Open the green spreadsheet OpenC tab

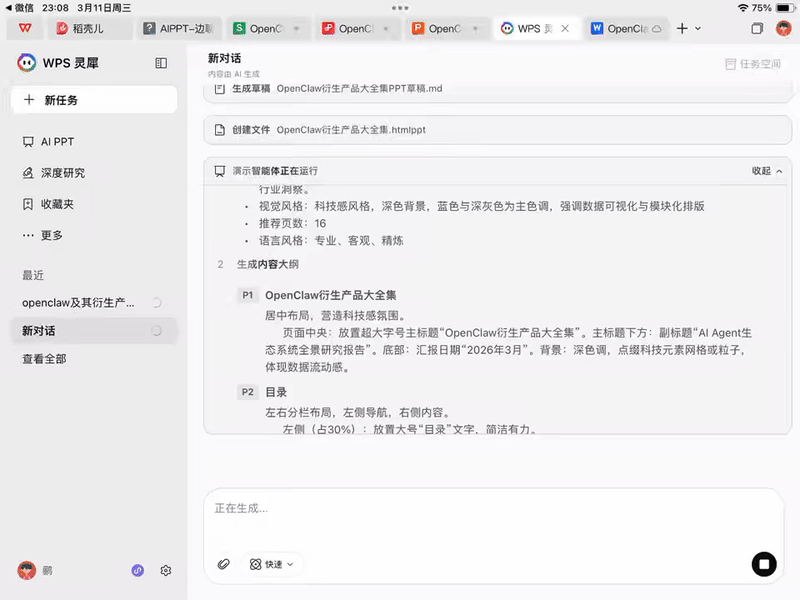click(268, 29)
